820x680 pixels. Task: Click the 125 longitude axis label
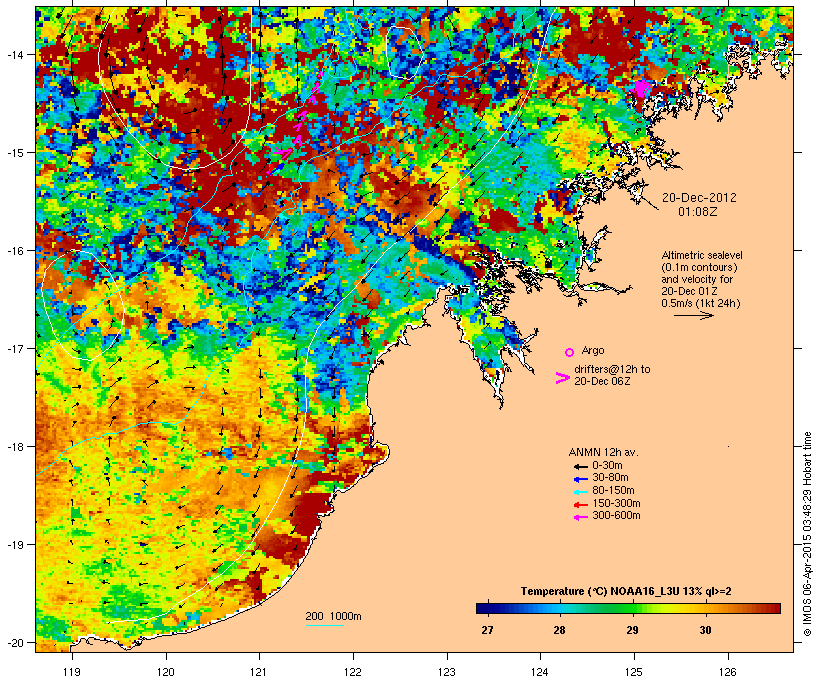[634, 672]
